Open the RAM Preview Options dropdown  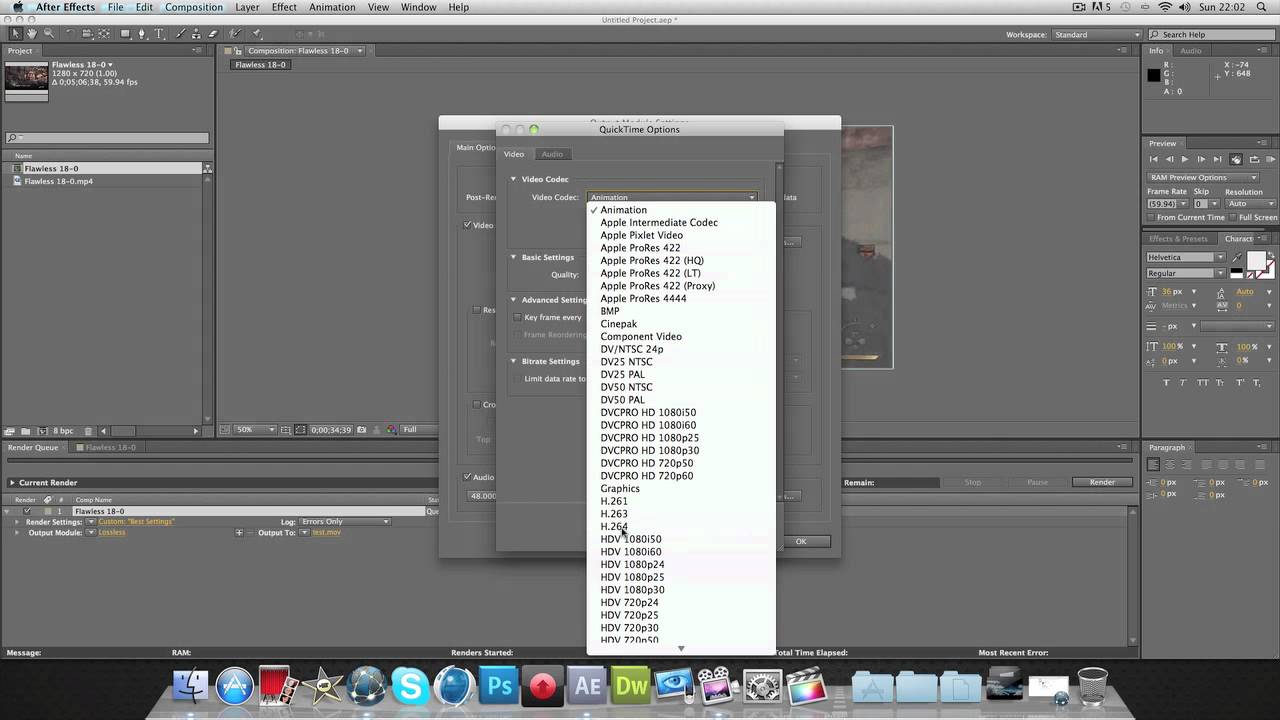1203,177
